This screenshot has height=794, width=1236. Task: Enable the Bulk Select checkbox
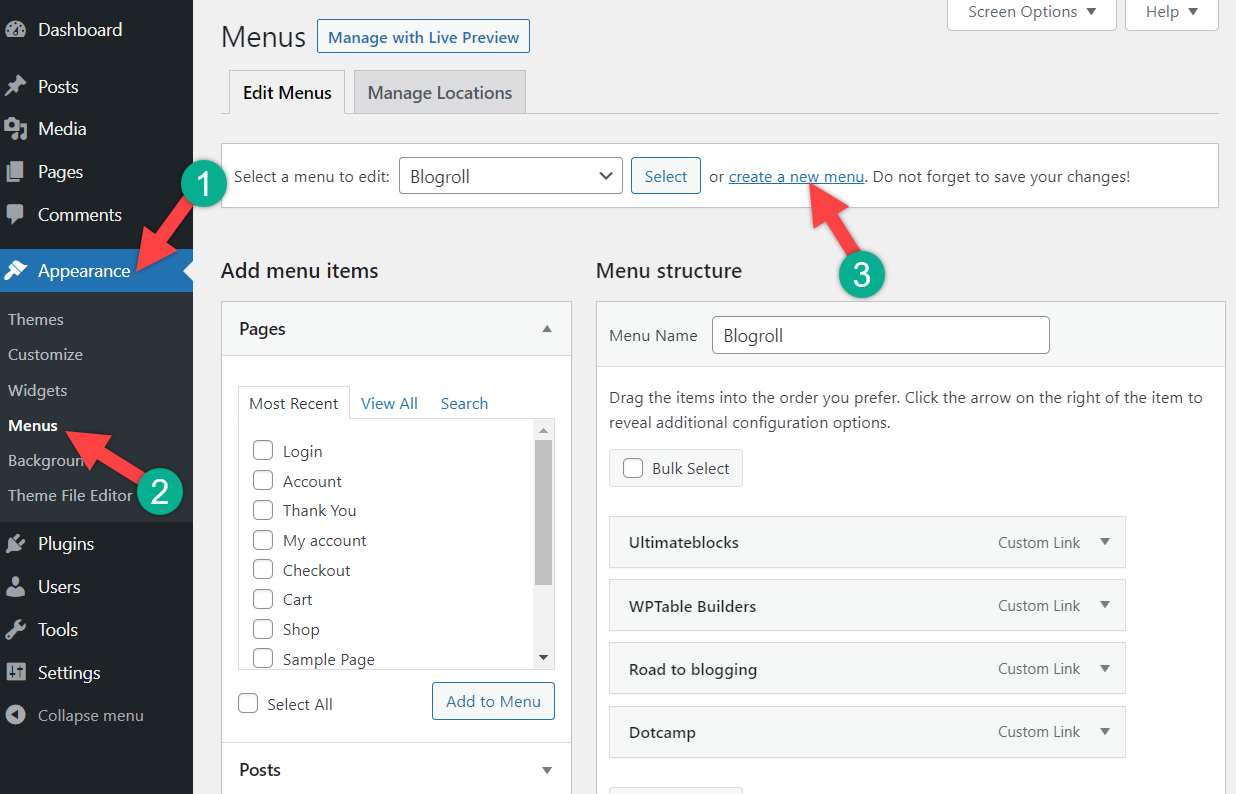[633, 468]
